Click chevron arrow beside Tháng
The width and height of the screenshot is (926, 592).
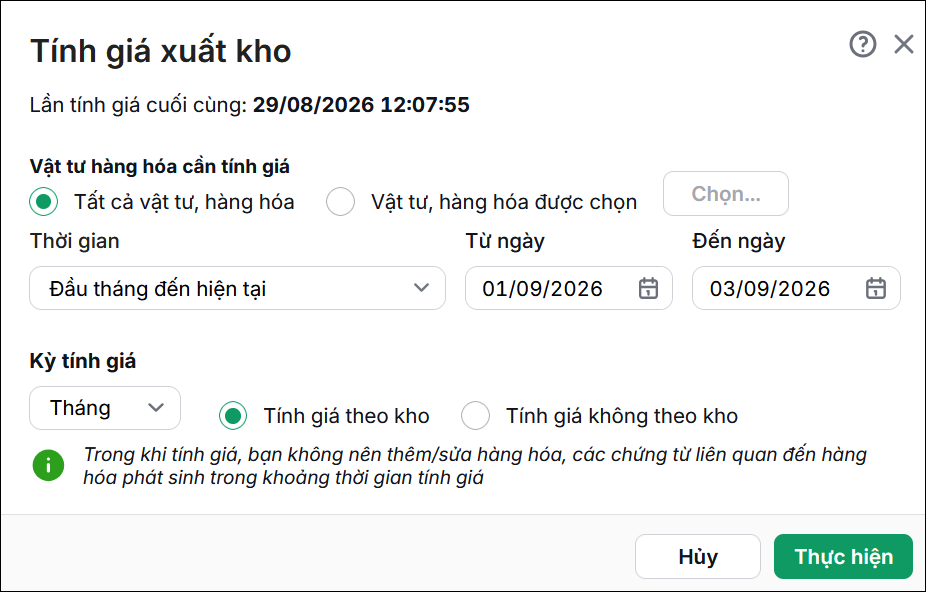[x=156, y=408]
